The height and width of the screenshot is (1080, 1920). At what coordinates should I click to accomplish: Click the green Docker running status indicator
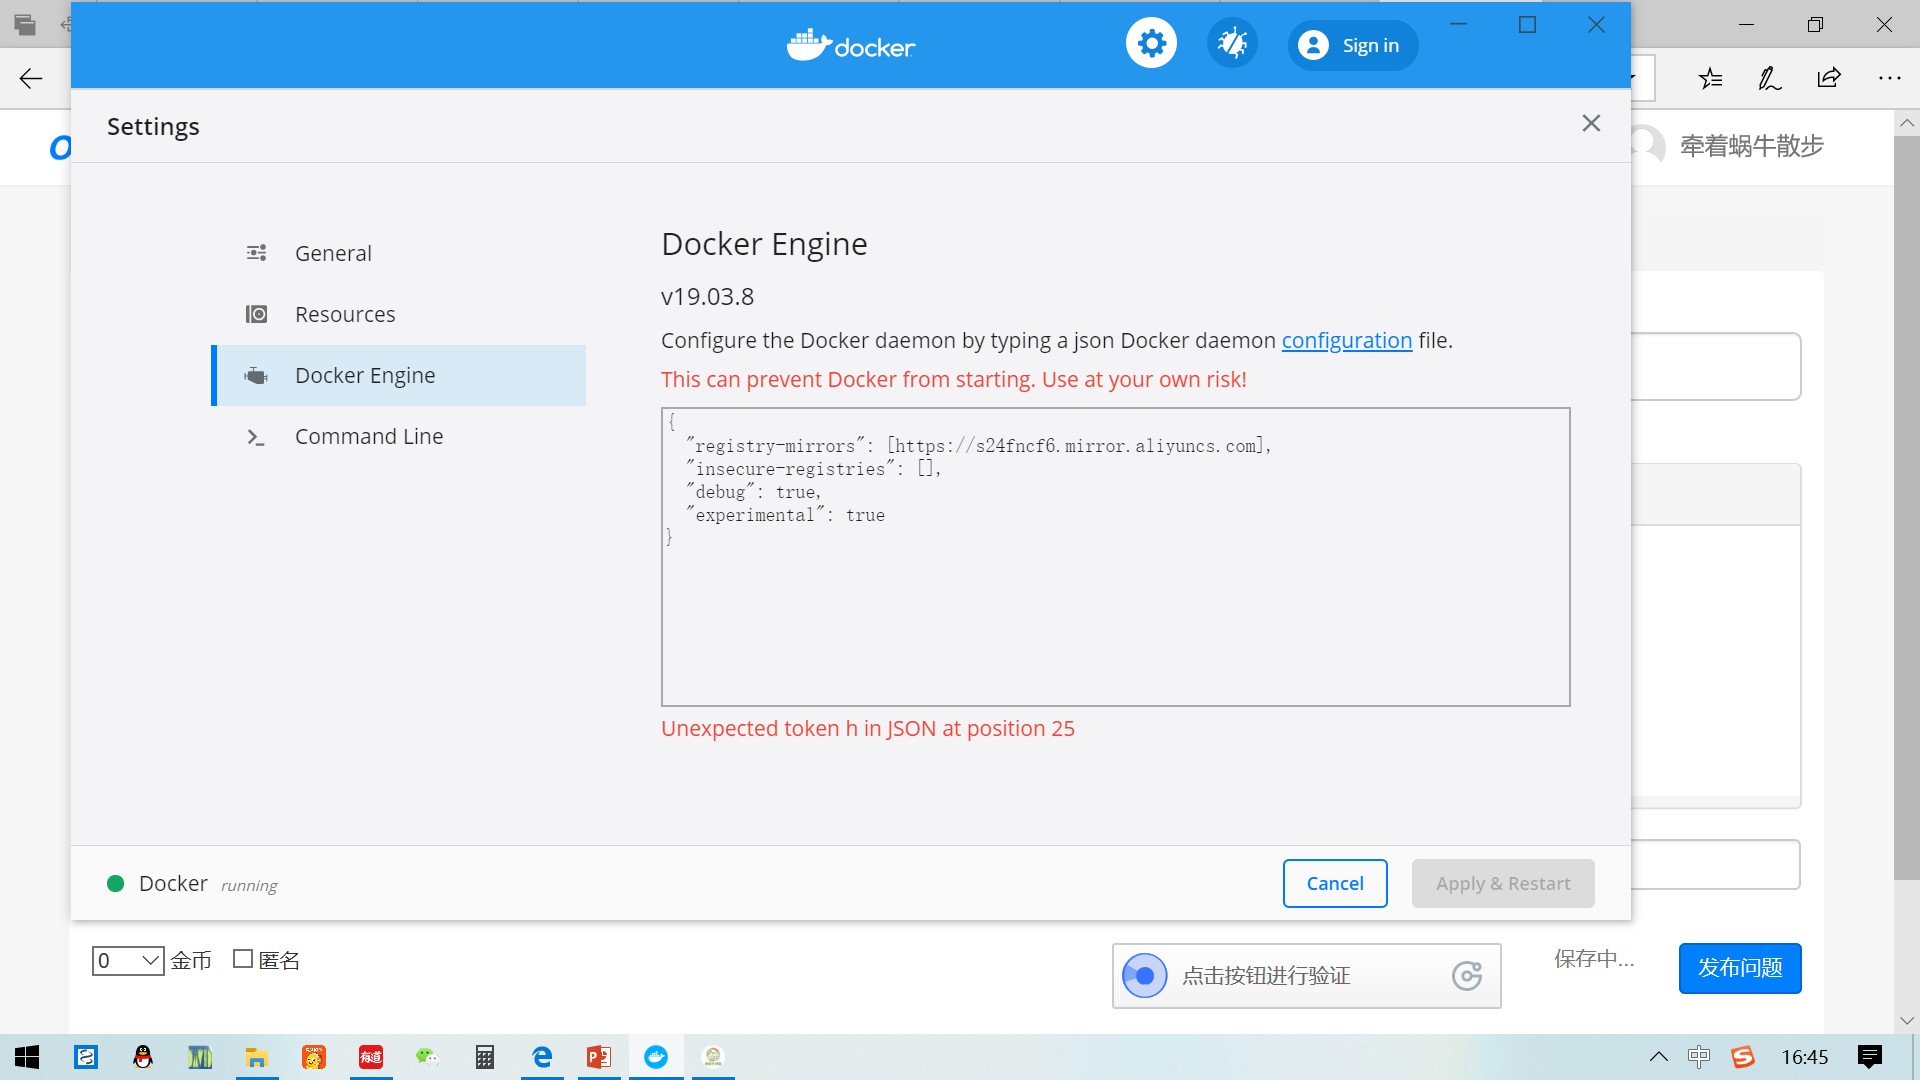[x=115, y=883]
